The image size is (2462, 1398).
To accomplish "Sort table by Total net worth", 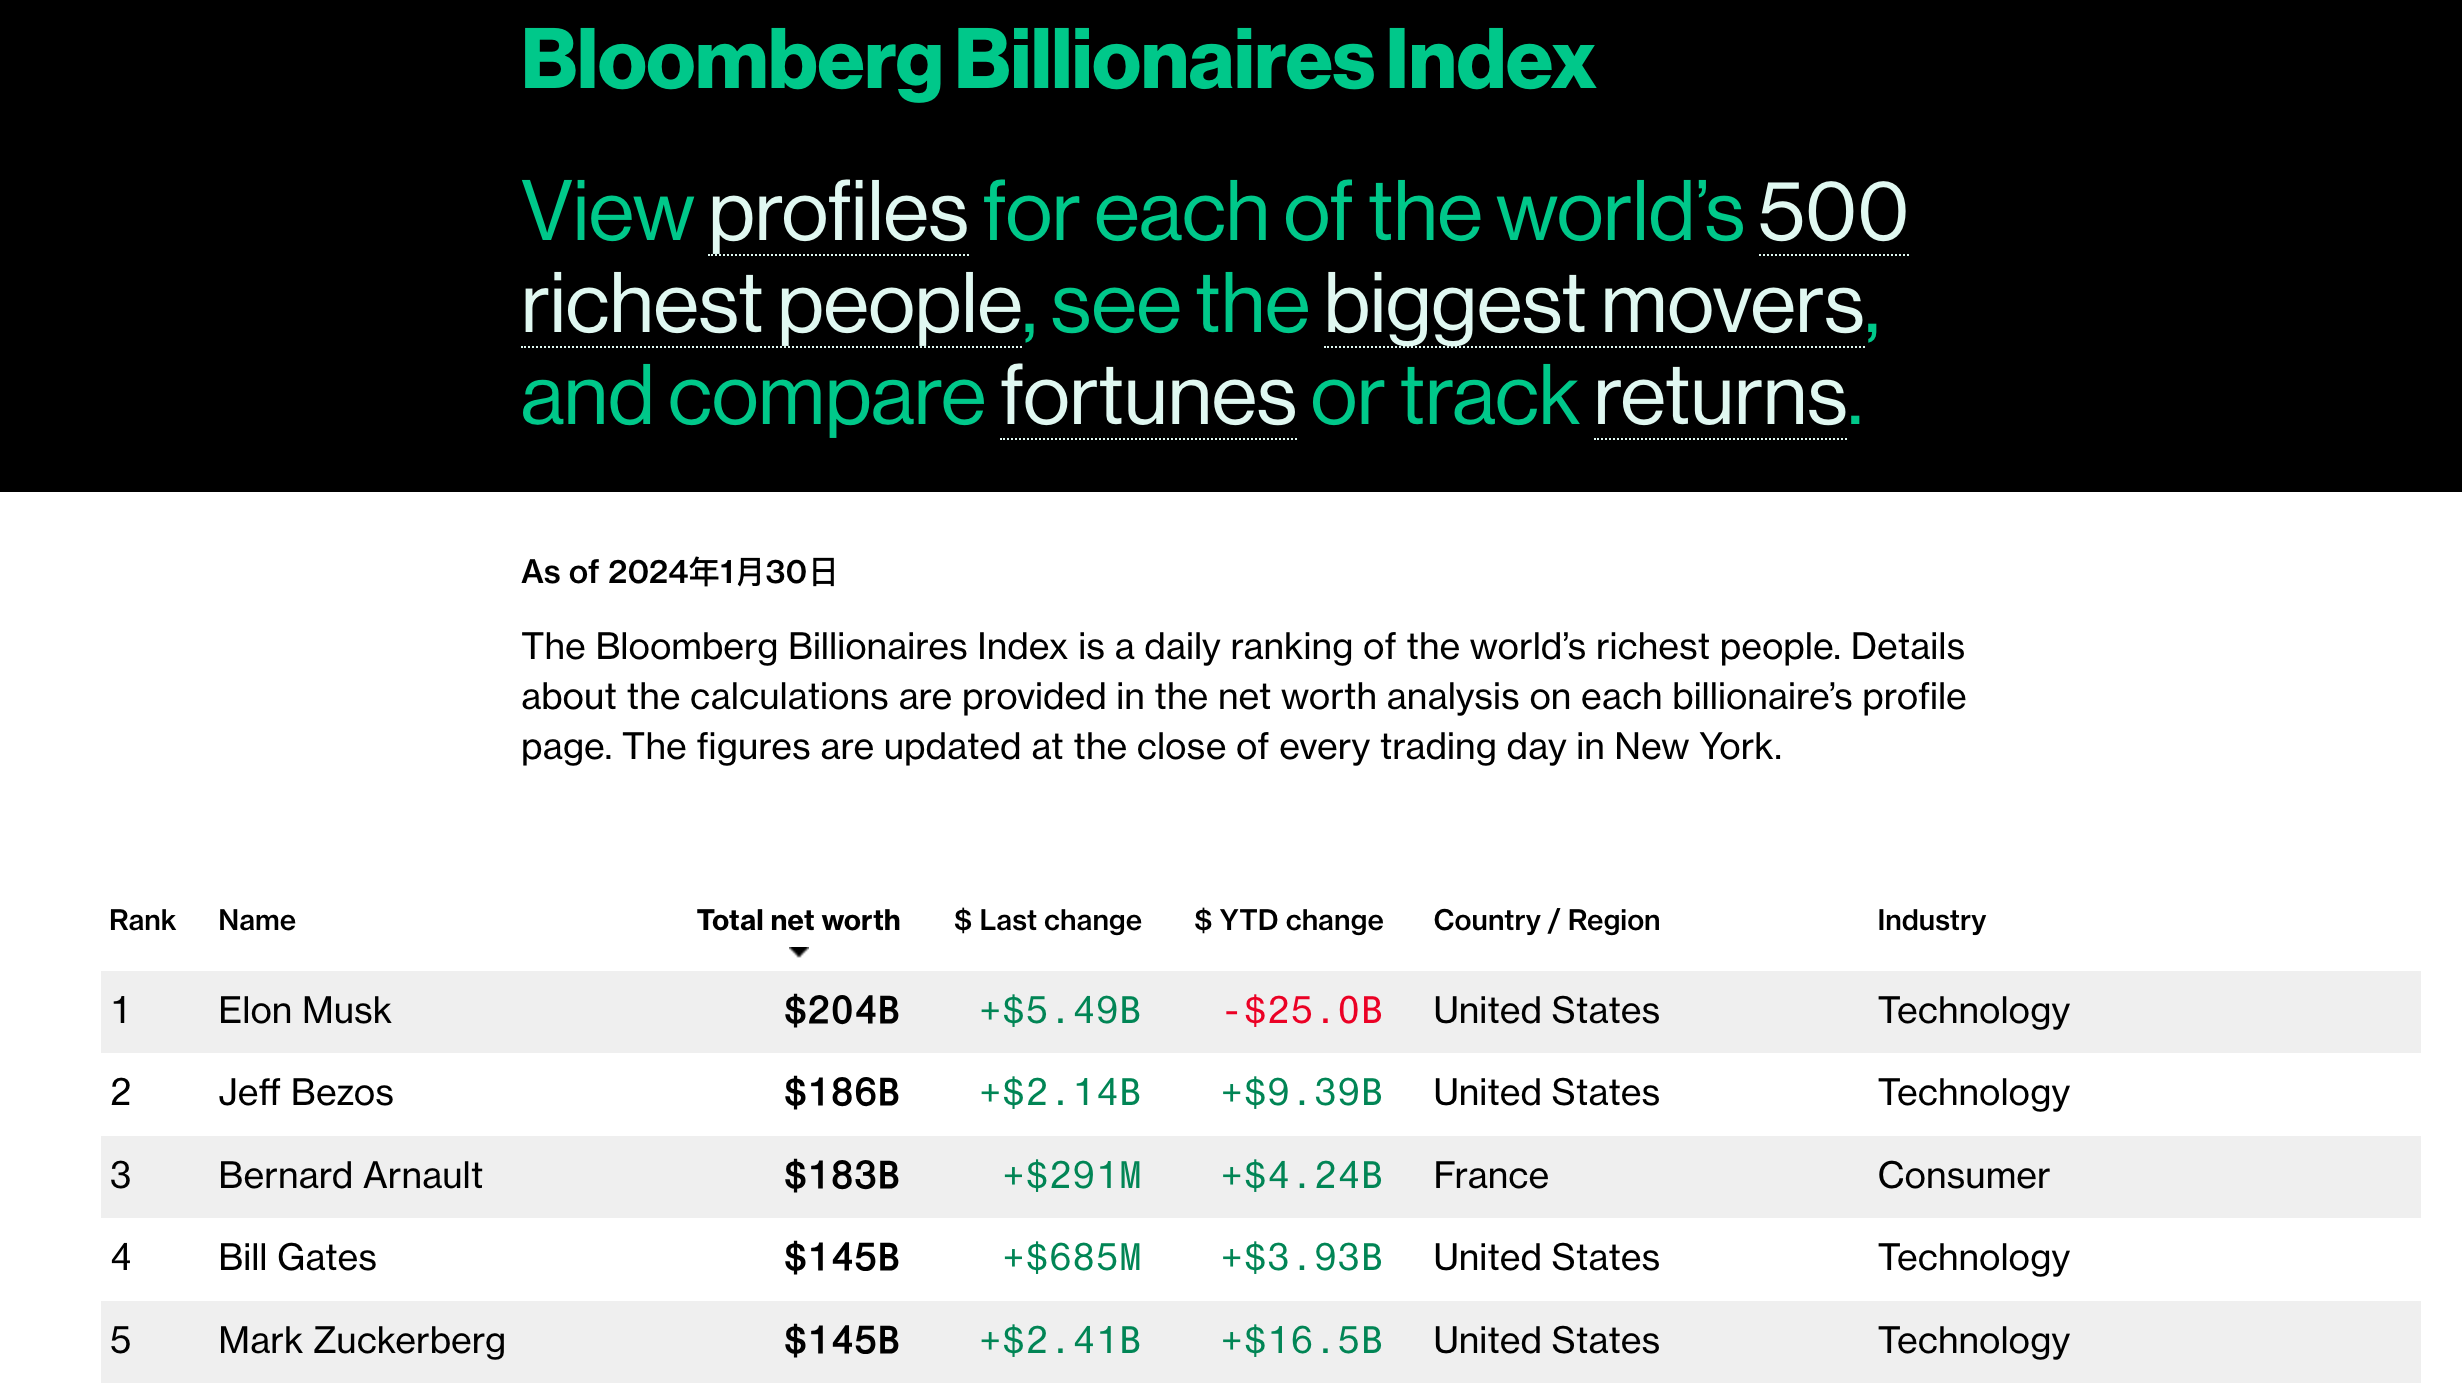I will [x=798, y=920].
